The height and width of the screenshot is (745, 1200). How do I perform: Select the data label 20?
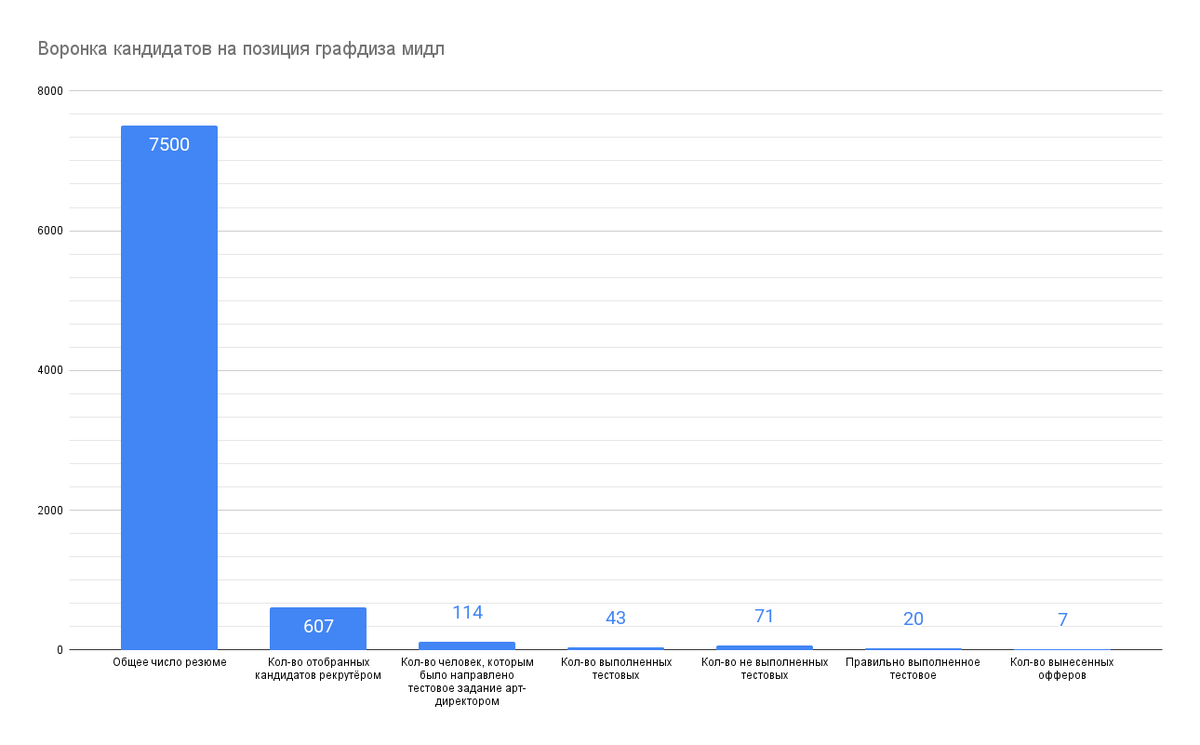pyautogui.click(x=914, y=619)
